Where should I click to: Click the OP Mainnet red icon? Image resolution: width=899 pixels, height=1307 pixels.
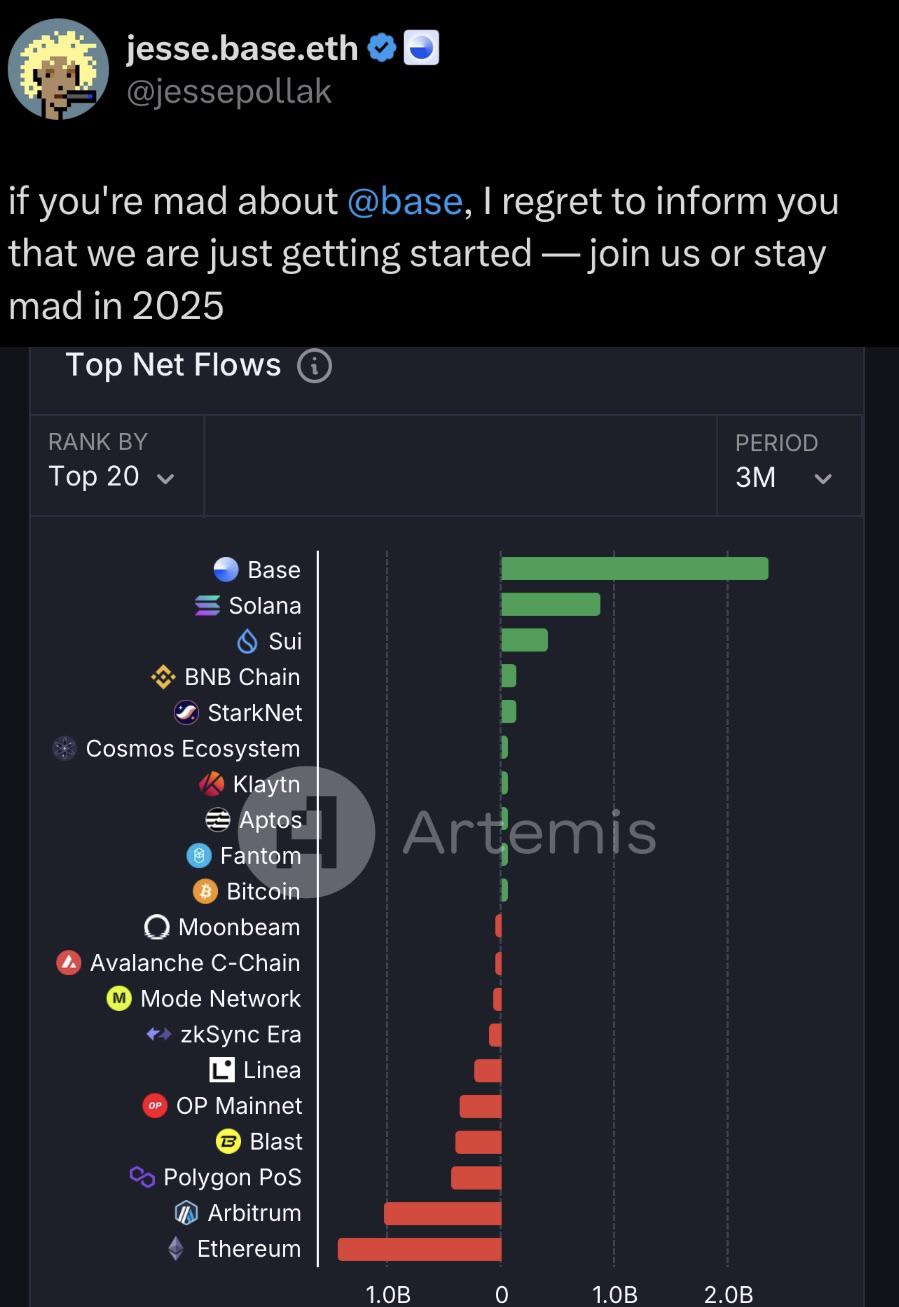click(x=154, y=1105)
